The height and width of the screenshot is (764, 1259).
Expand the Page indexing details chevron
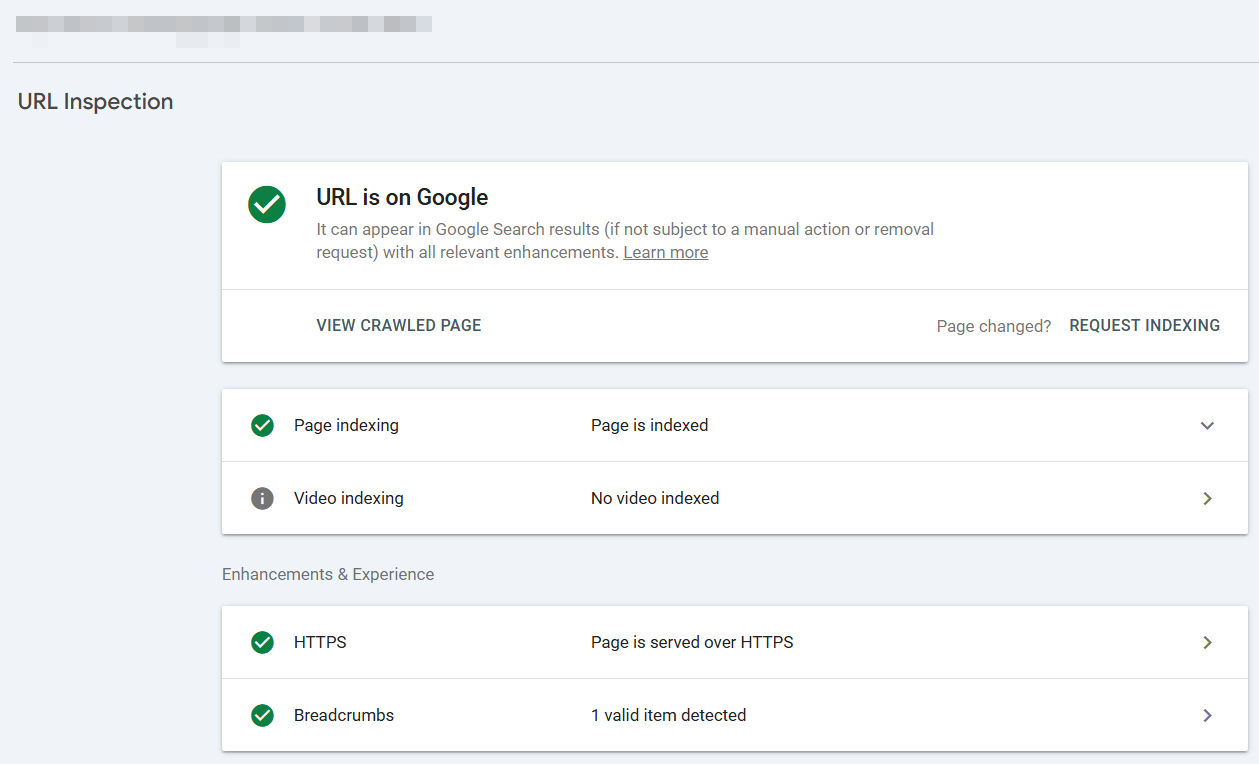click(x=1207, y=426)
